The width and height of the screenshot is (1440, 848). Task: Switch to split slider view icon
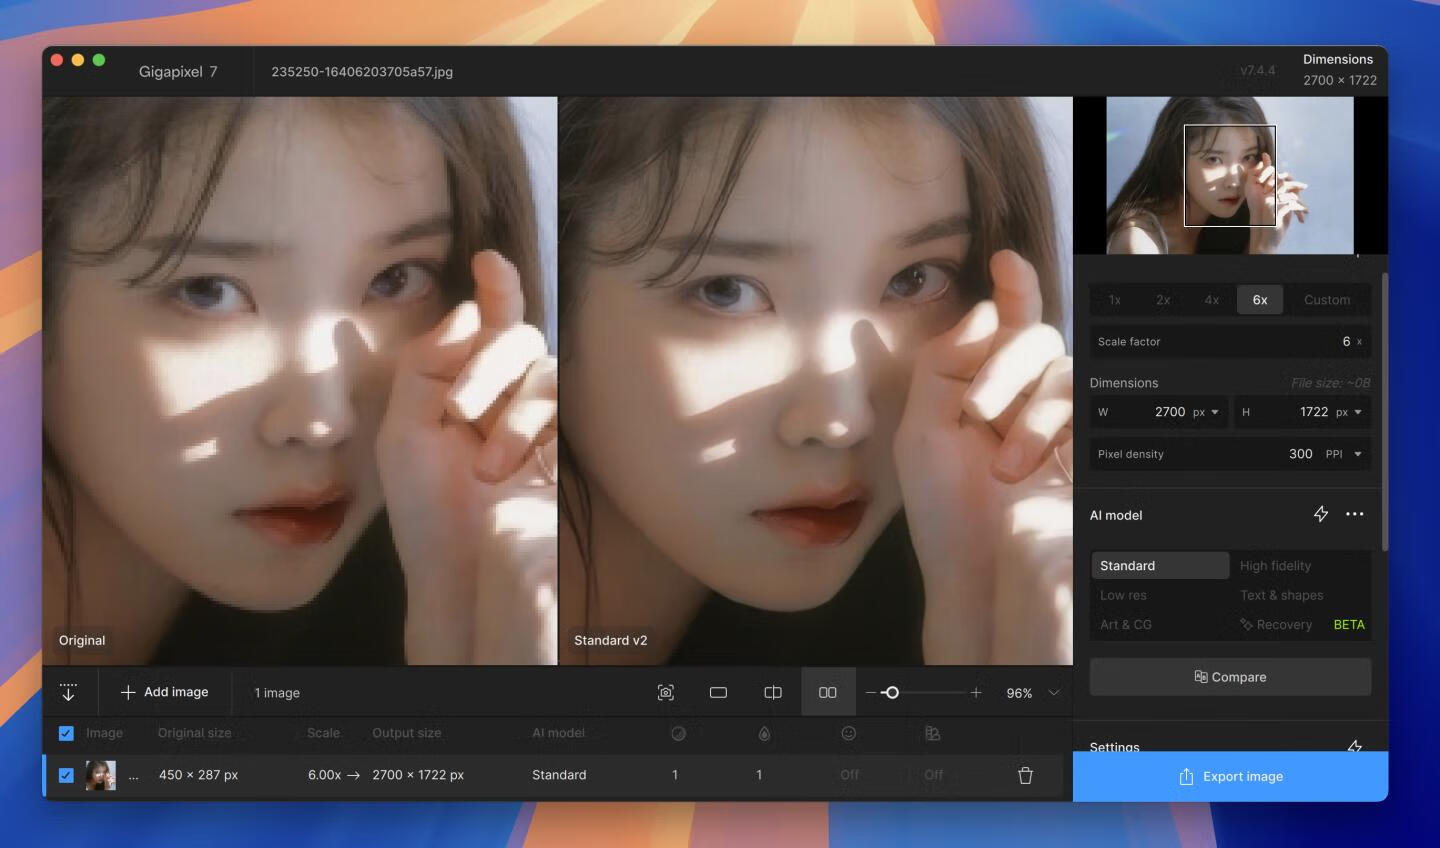[x=773, y=692]
